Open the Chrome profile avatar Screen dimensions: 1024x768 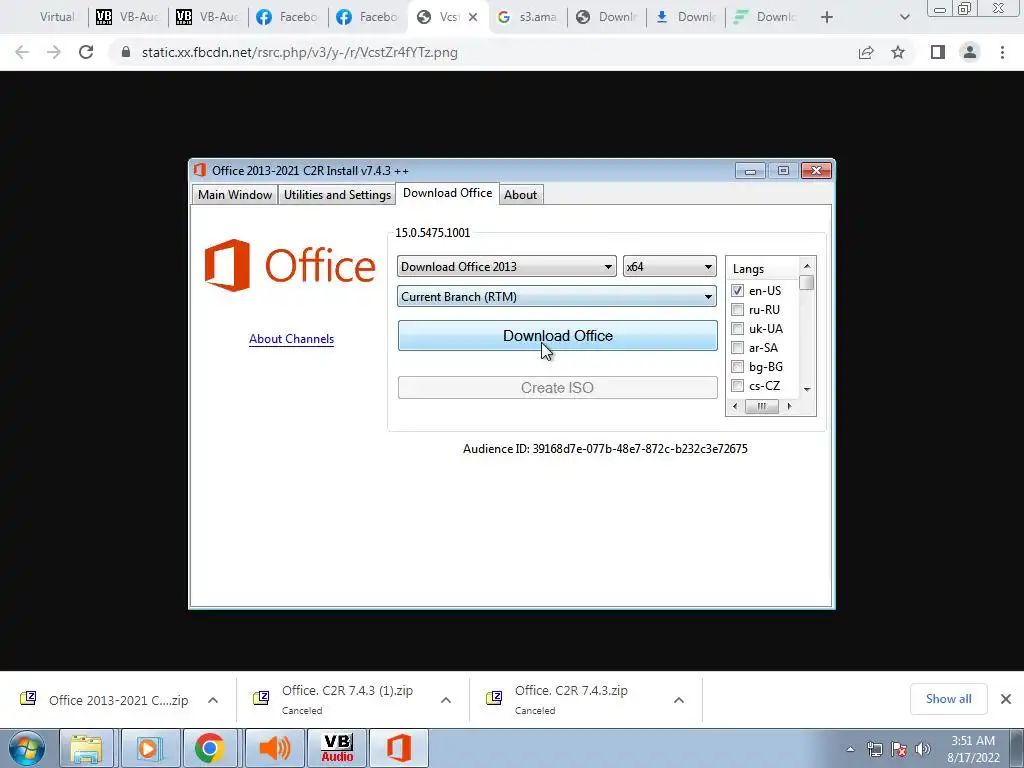pos(970,52)
